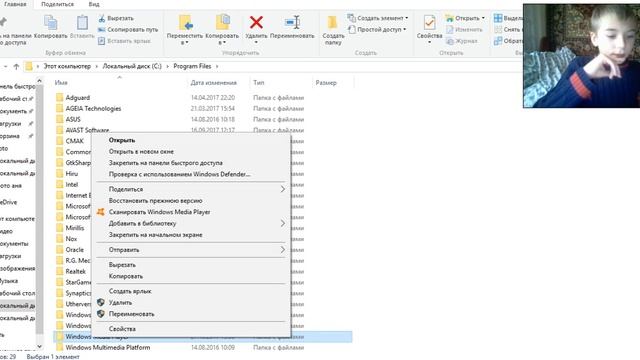The width and height of the screenshot is (640, 360).
Task: Expand the Поделиться submenu arrow
Action: coord(282,189)
